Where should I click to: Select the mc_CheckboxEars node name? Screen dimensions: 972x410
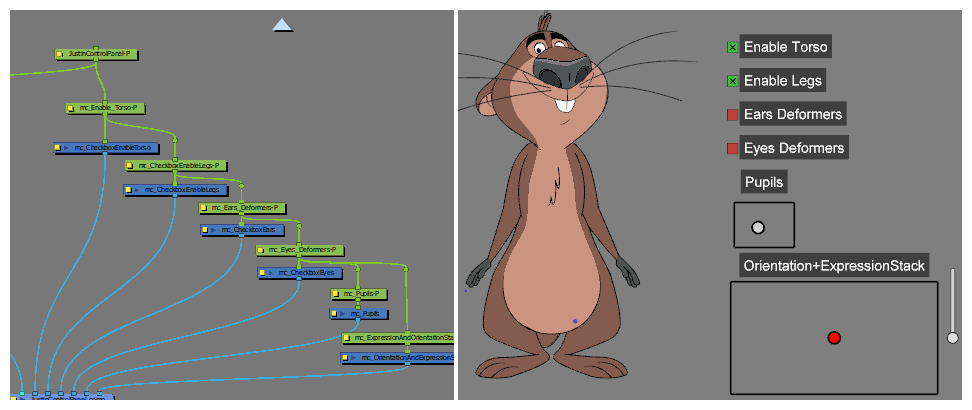point(248,230)
